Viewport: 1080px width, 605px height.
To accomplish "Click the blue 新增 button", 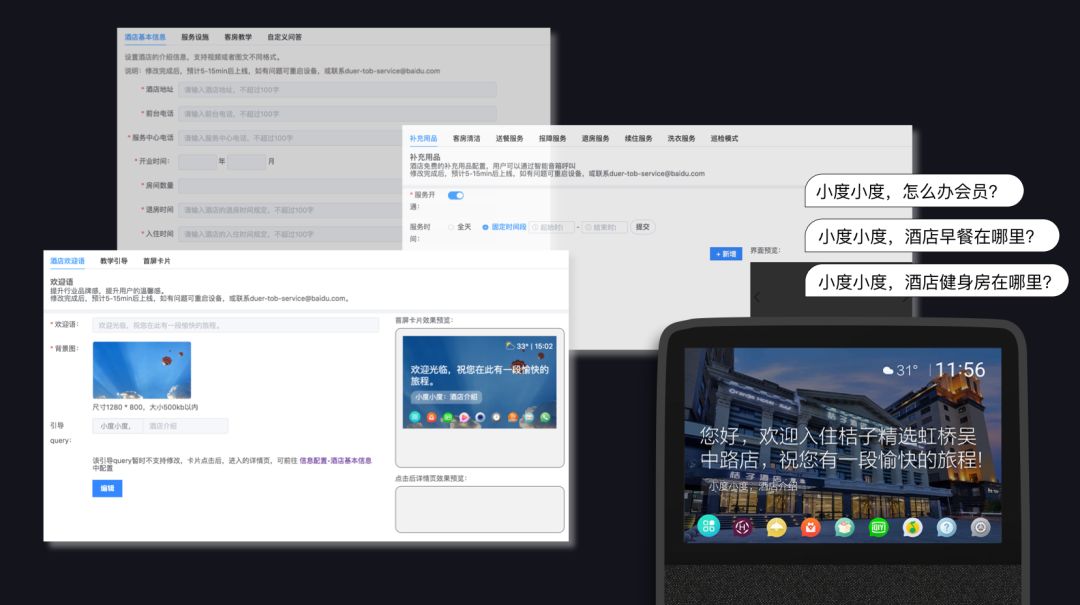I will (726, 254).
